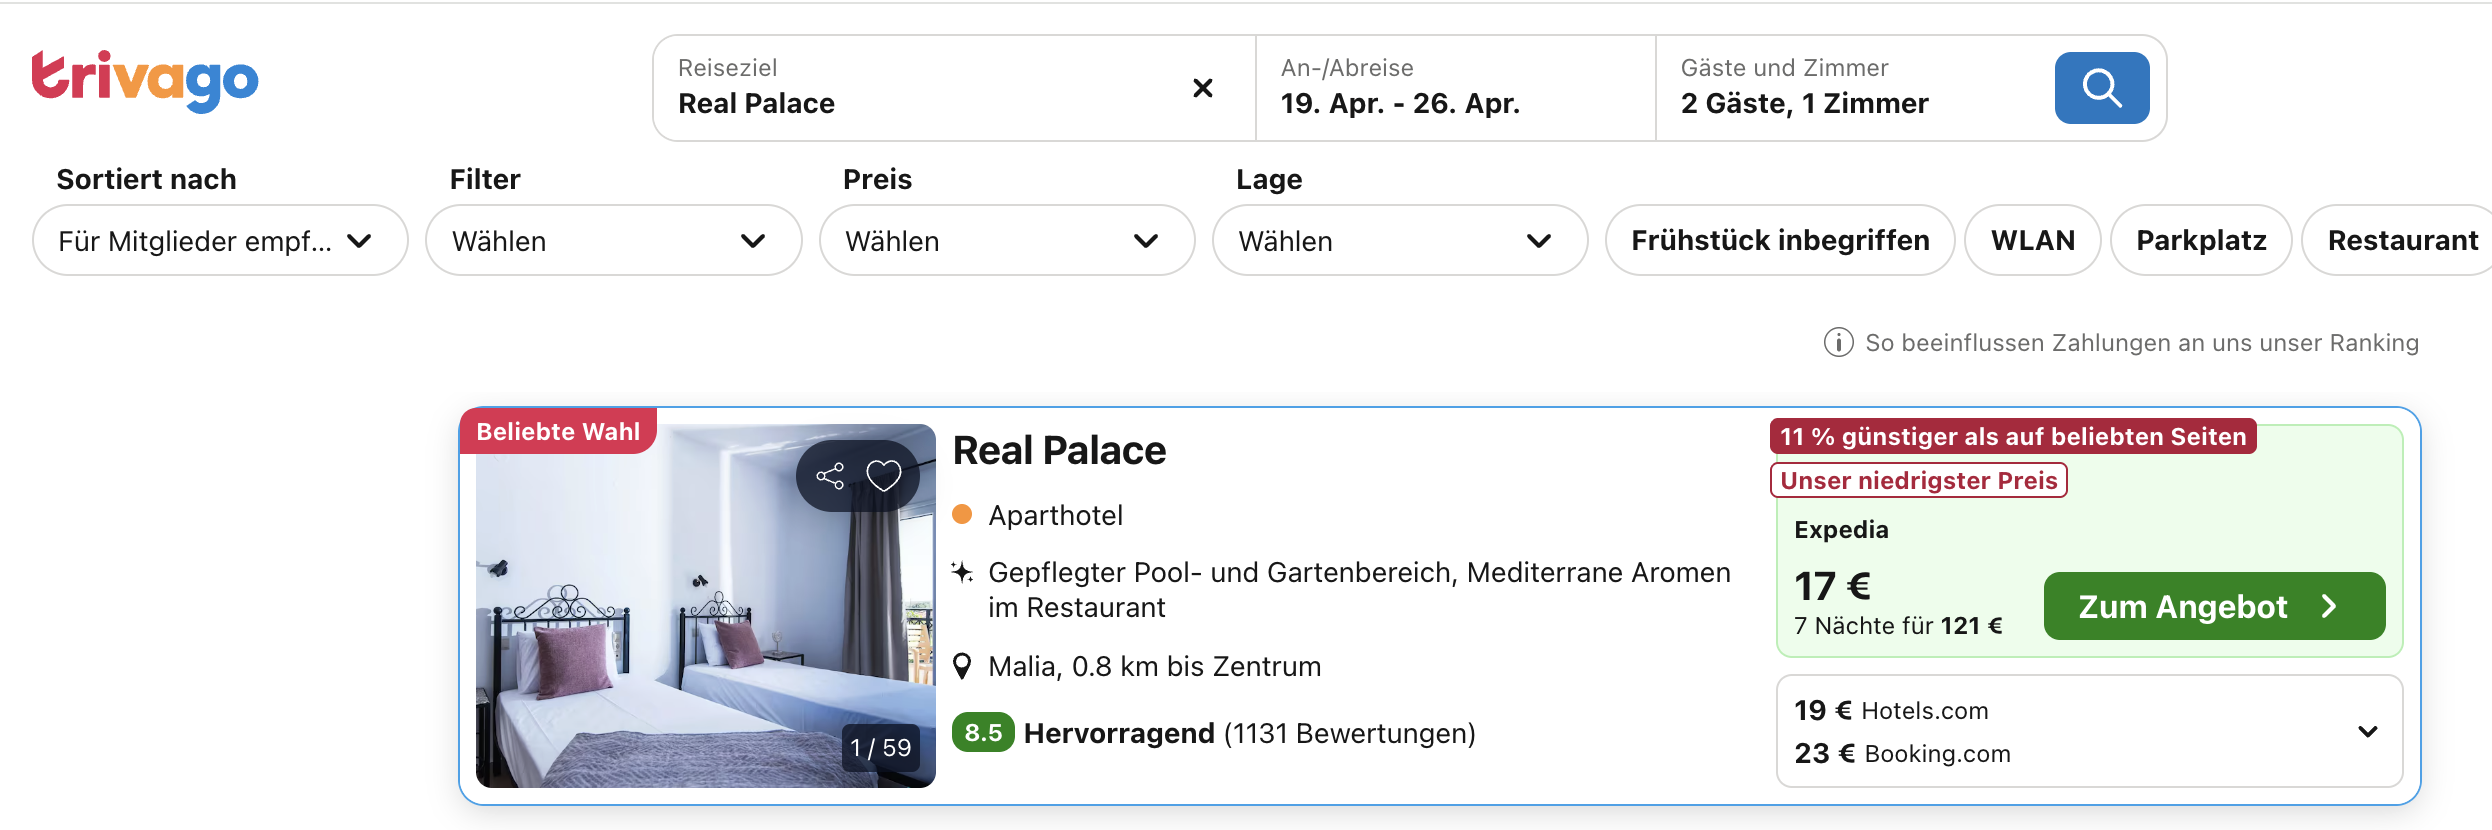Open the Real Palace hotel title
Viewport: 2492px width, 830px height.
(1059, 451)
